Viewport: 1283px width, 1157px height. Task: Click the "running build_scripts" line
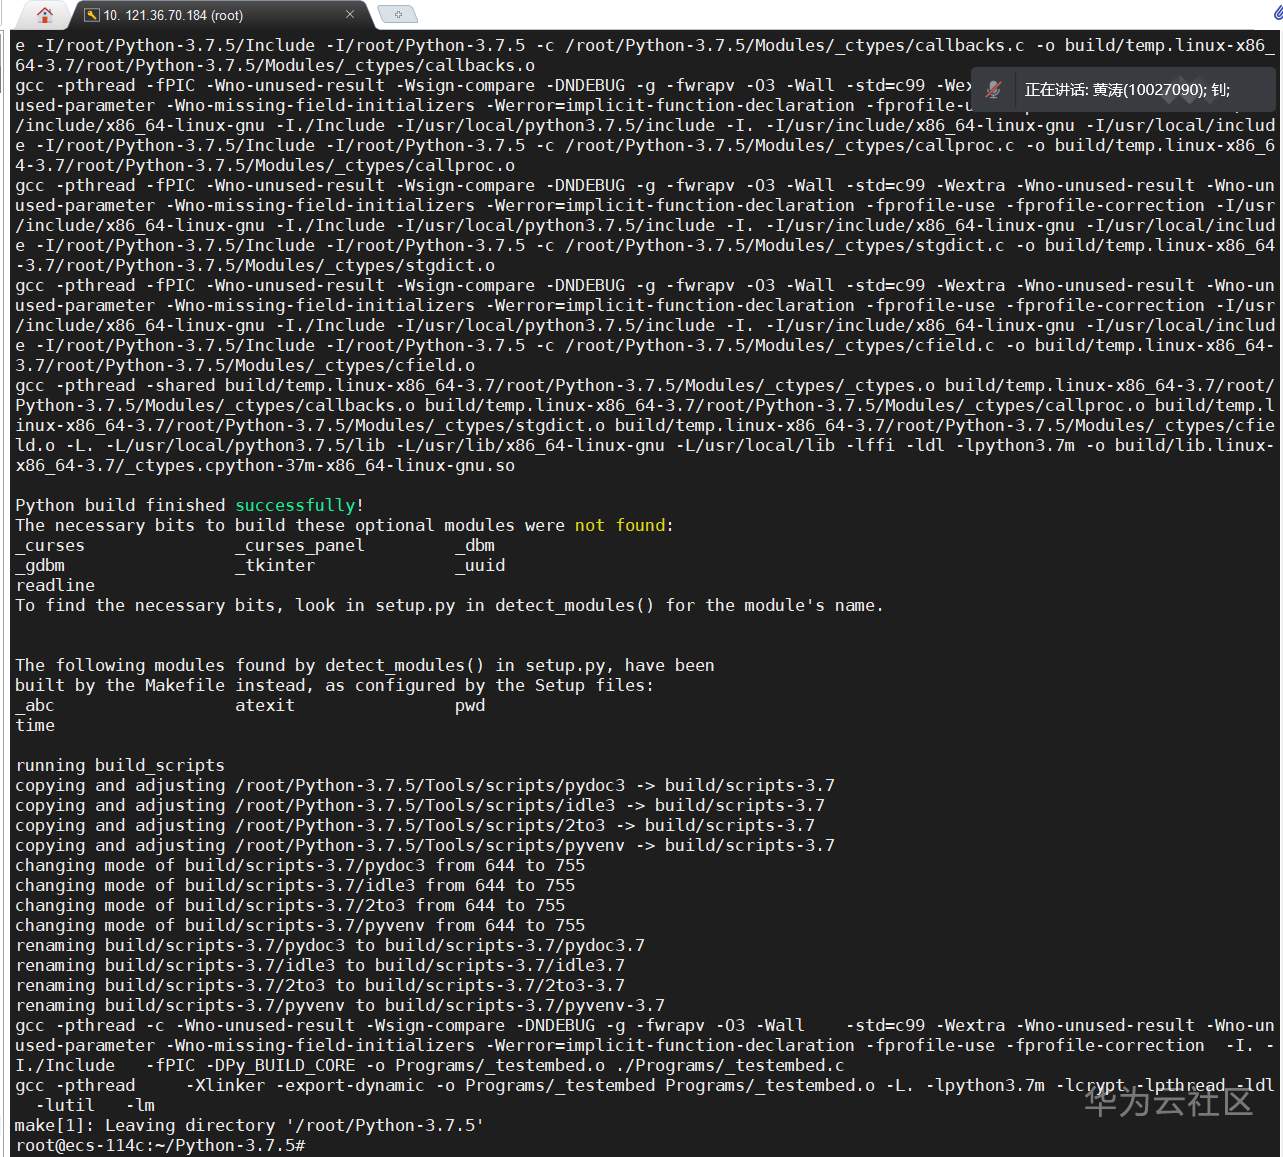tap(120, 765)
